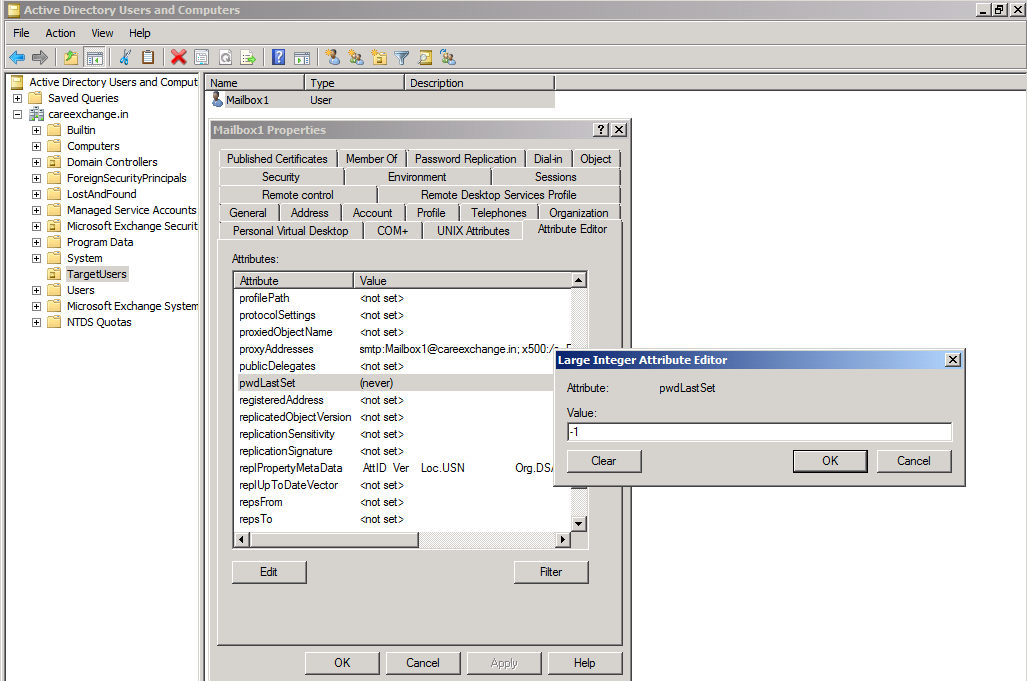The image size is (1027, 681).
Task: Click the Cut scissors icon
Action: click(x=125, y=58)
